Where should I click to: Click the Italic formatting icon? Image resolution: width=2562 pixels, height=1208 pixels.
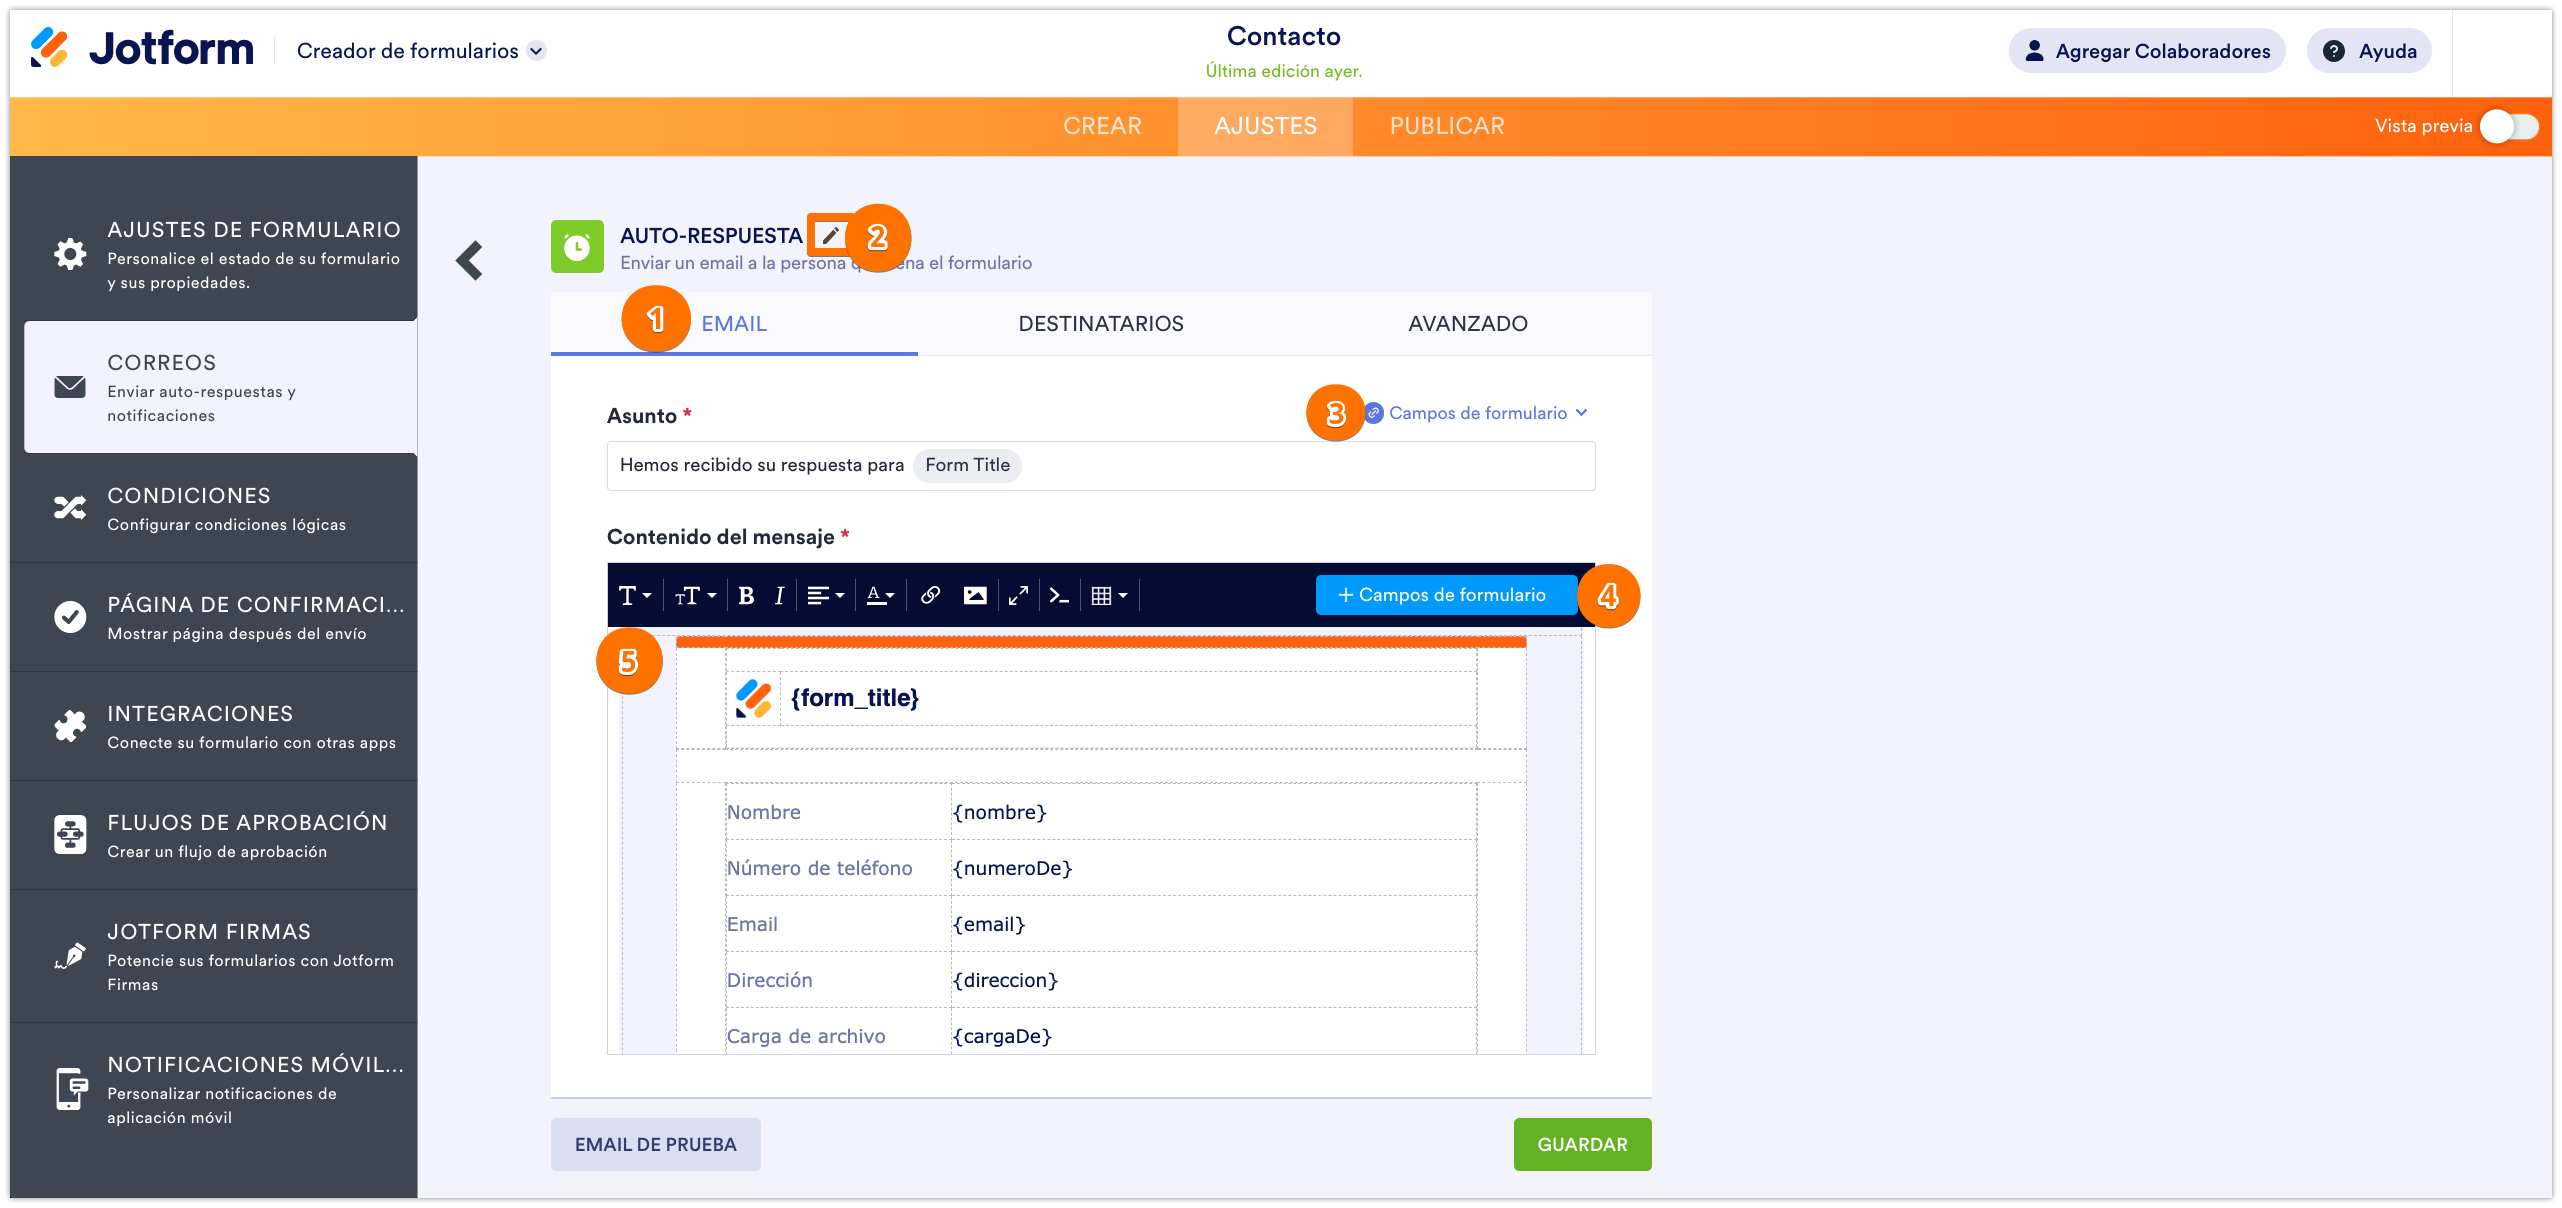click(x=779, y=596)
